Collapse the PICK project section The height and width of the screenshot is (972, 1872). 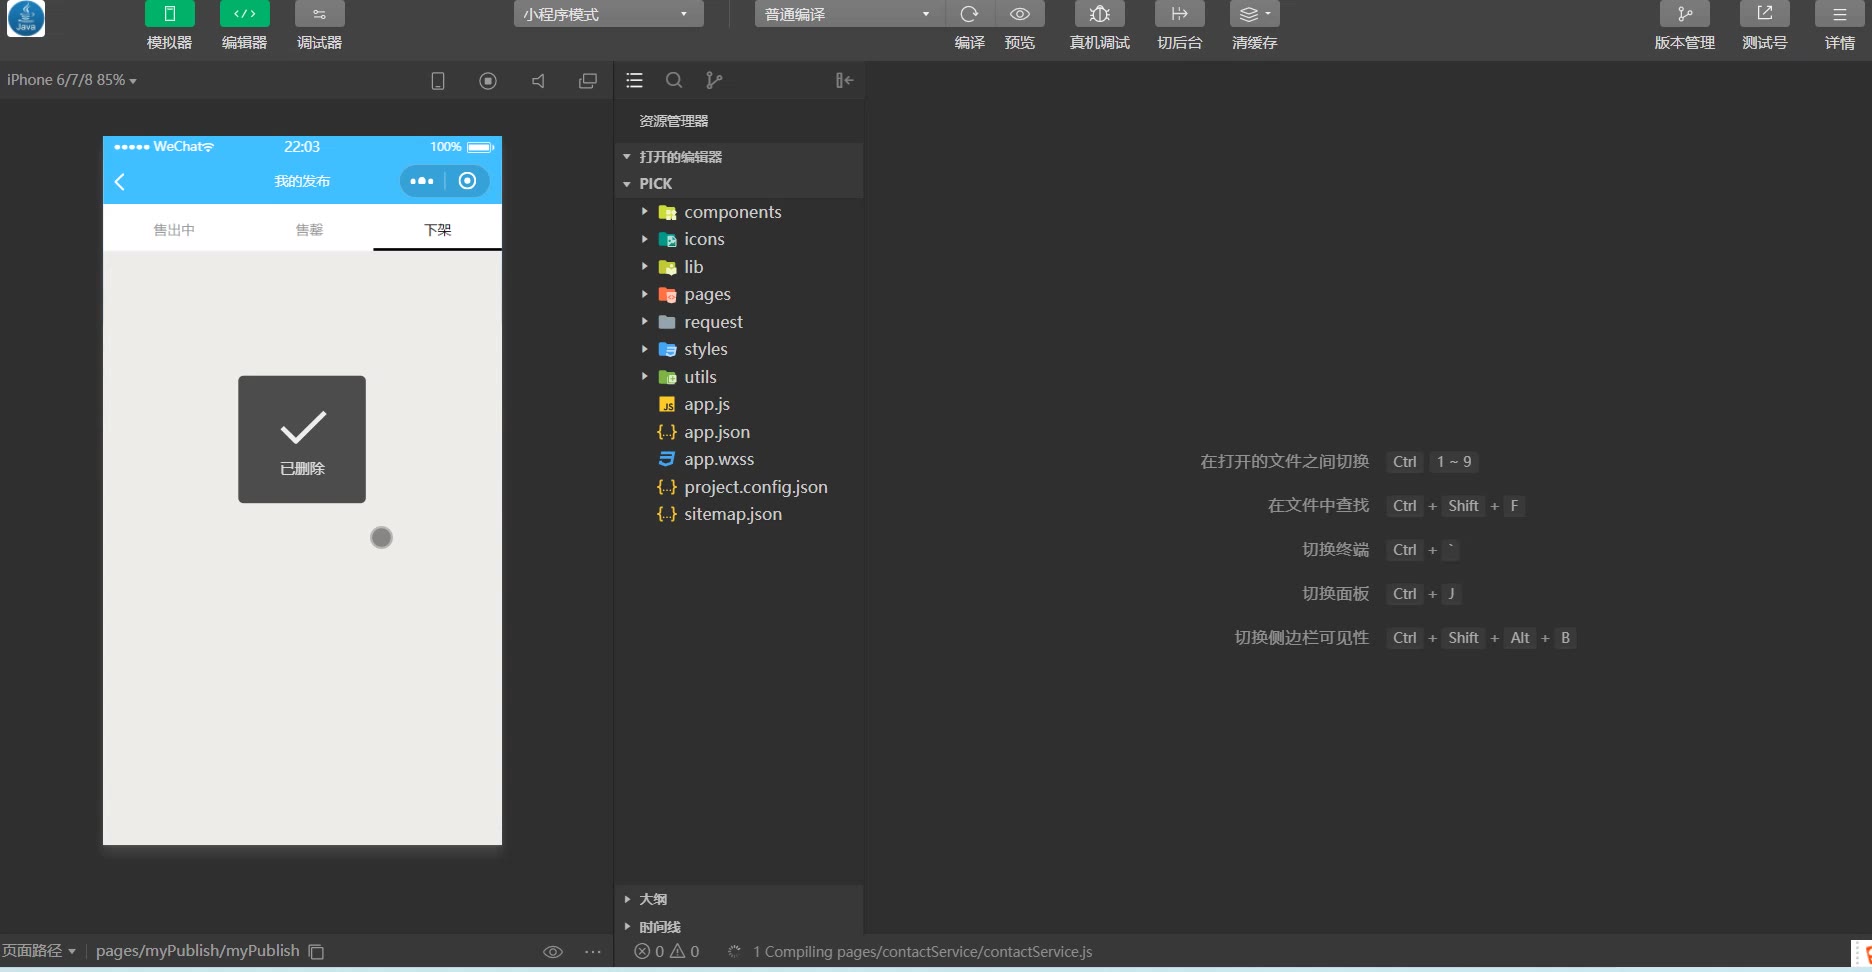739,184
